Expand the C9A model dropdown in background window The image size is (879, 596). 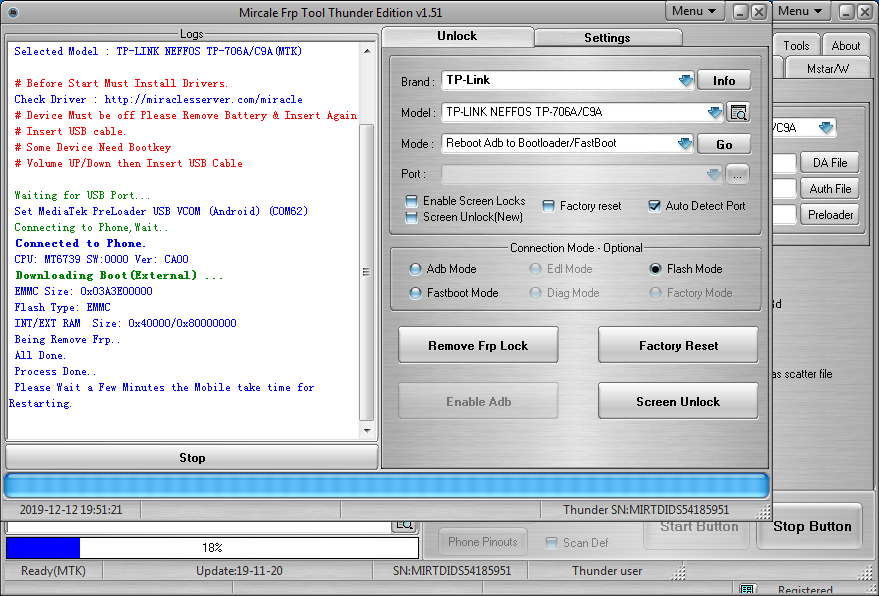click(826, 128)
